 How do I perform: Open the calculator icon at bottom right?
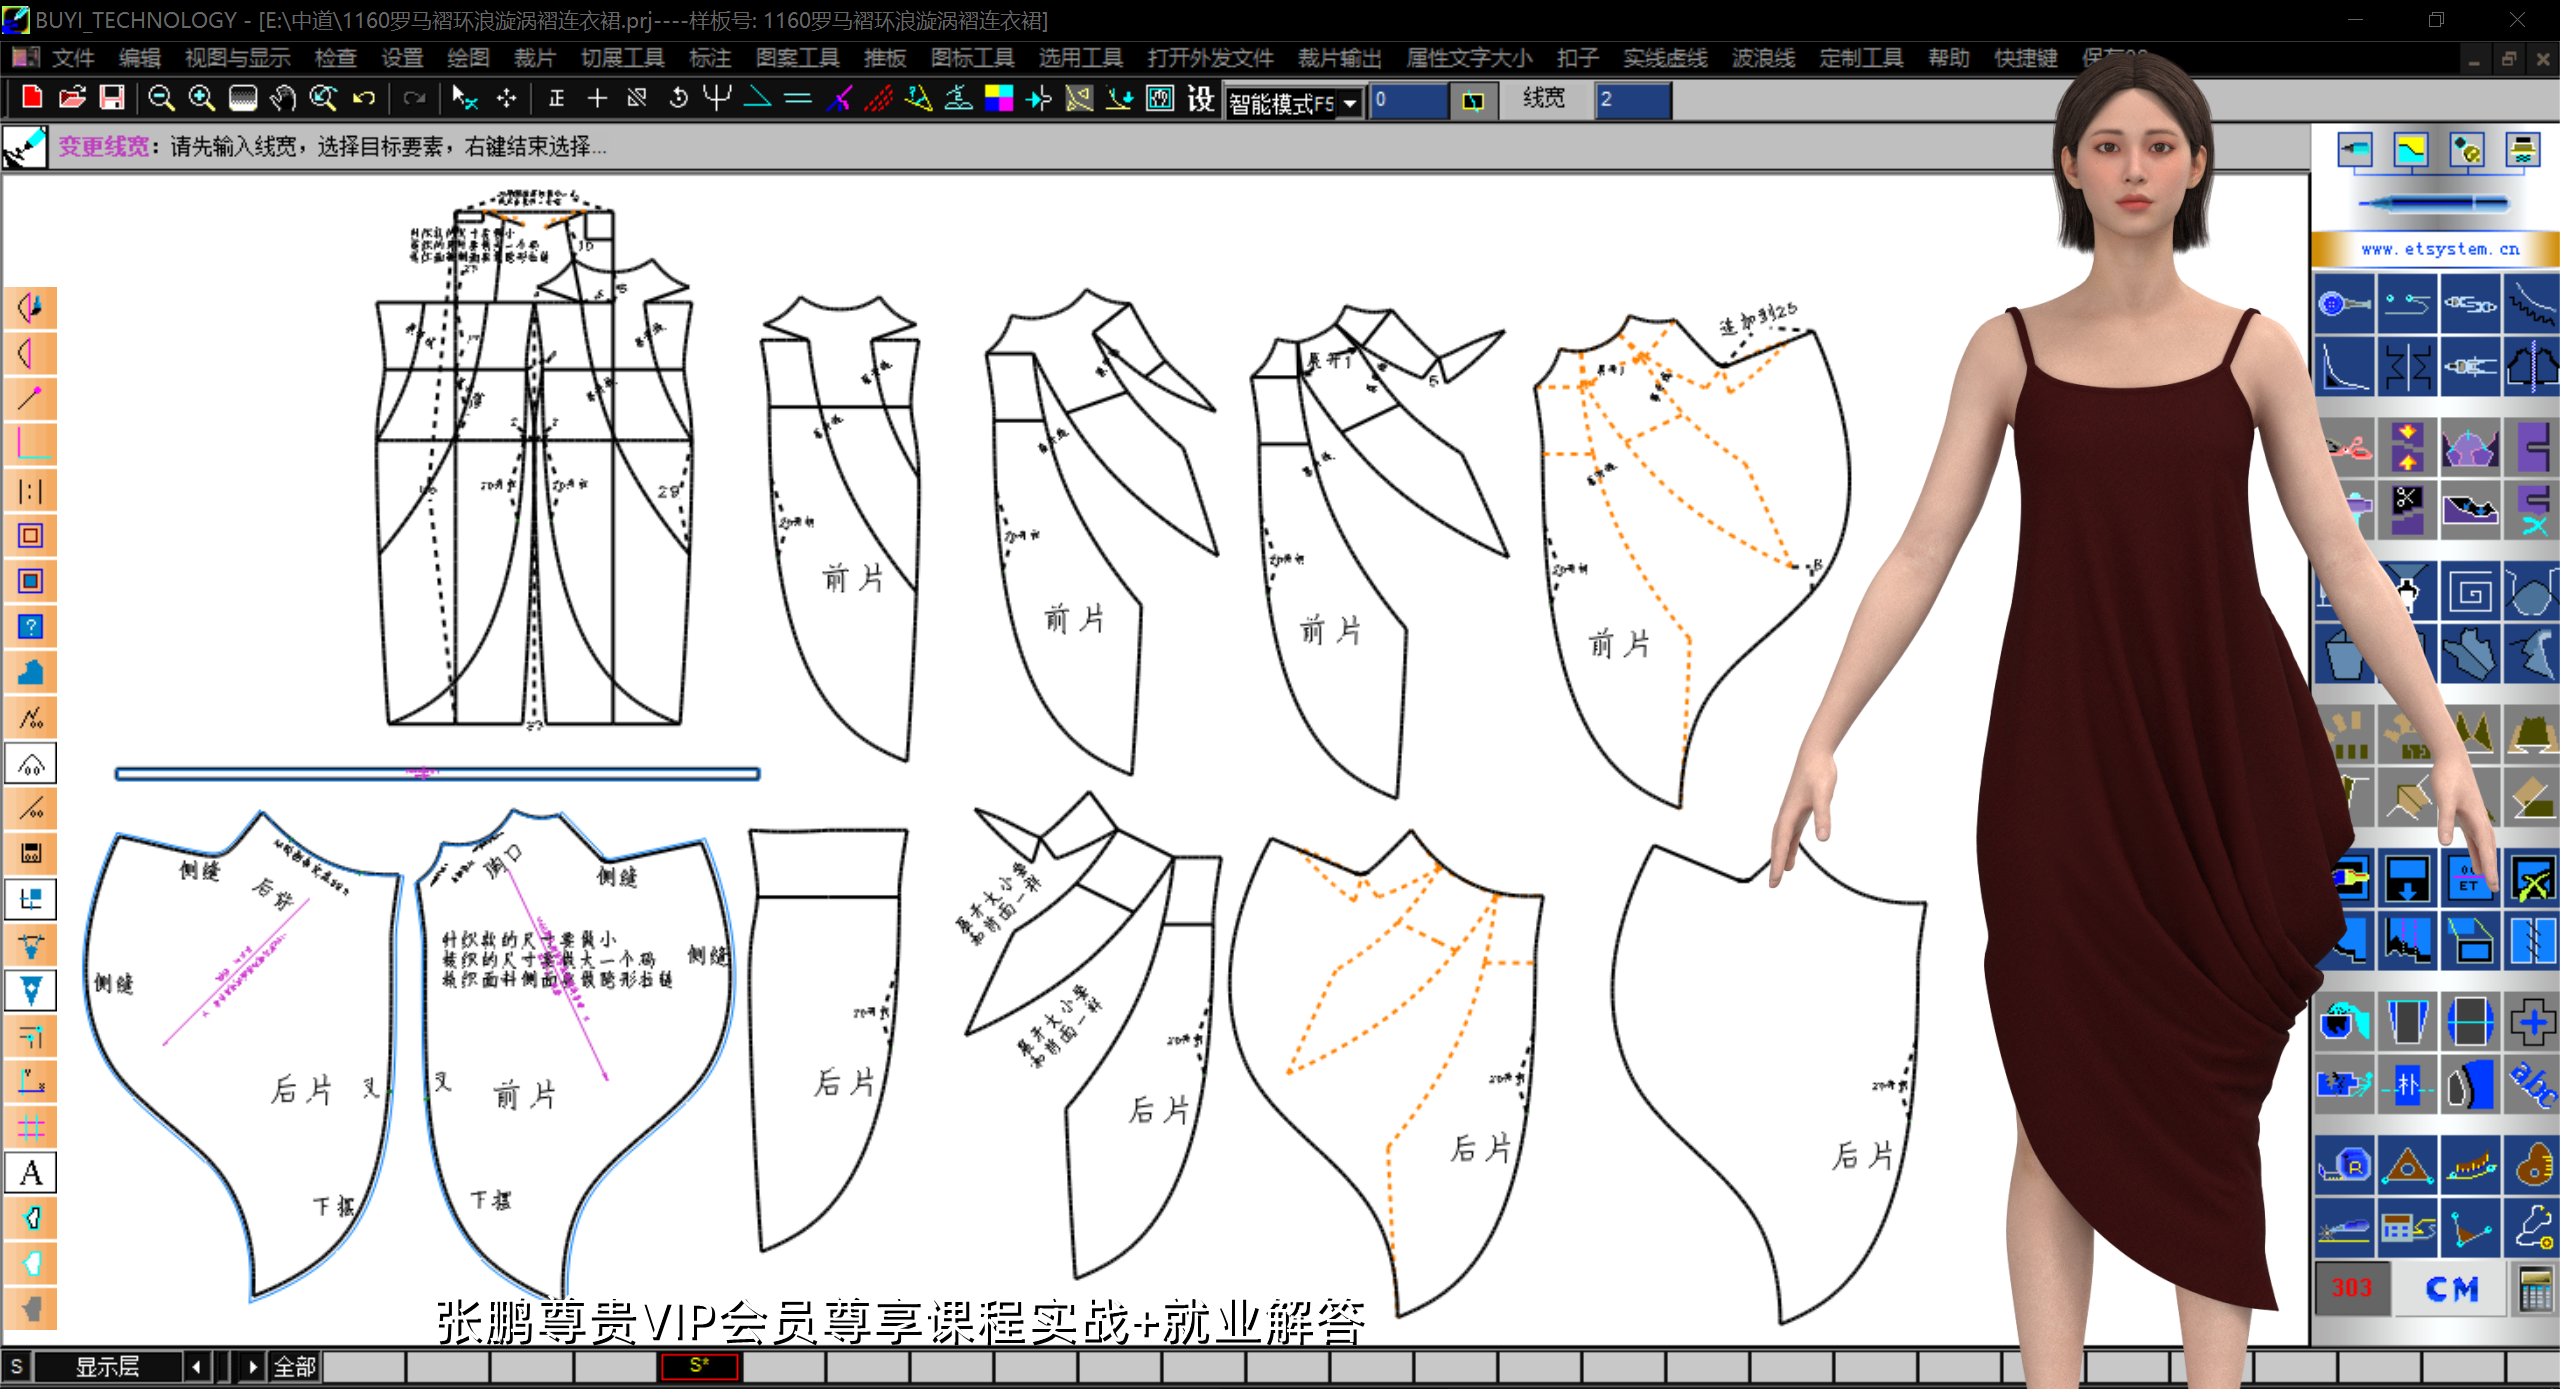tap(2534, 1289)
